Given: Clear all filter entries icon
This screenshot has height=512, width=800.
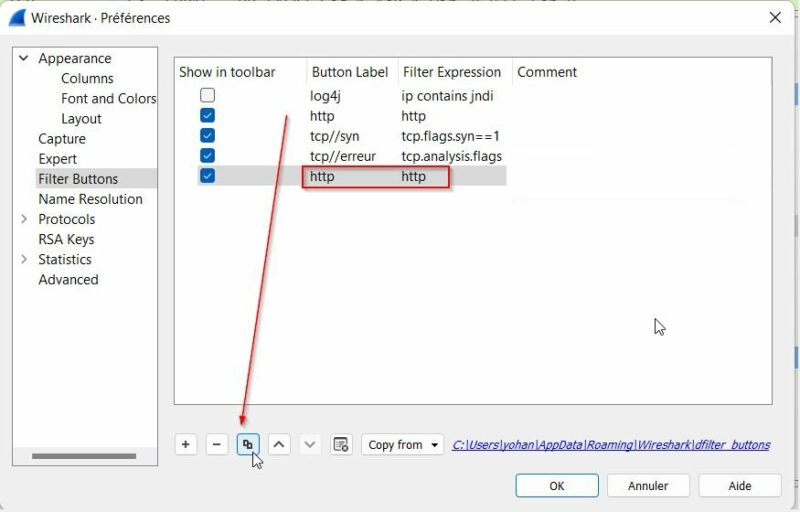Looking at the screenshot, I should tap(341, 445).
